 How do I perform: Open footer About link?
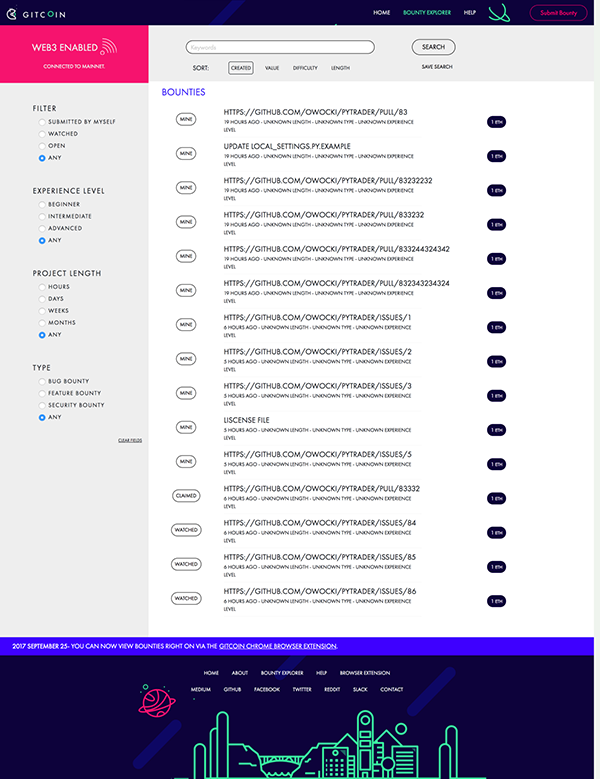pyautogui.click(x=239, y=673)
